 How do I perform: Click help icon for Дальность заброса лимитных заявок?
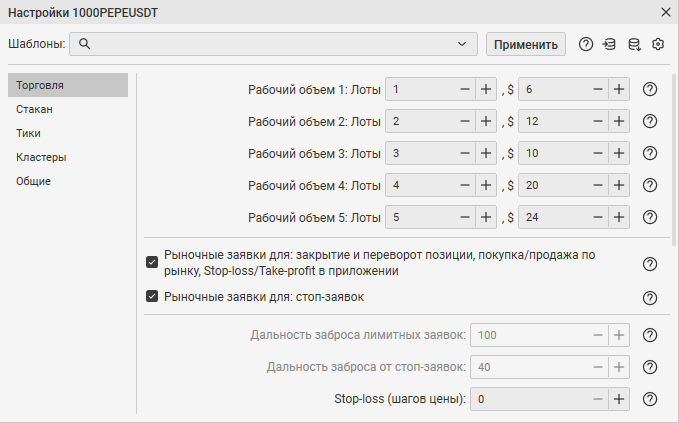point(650,335)
